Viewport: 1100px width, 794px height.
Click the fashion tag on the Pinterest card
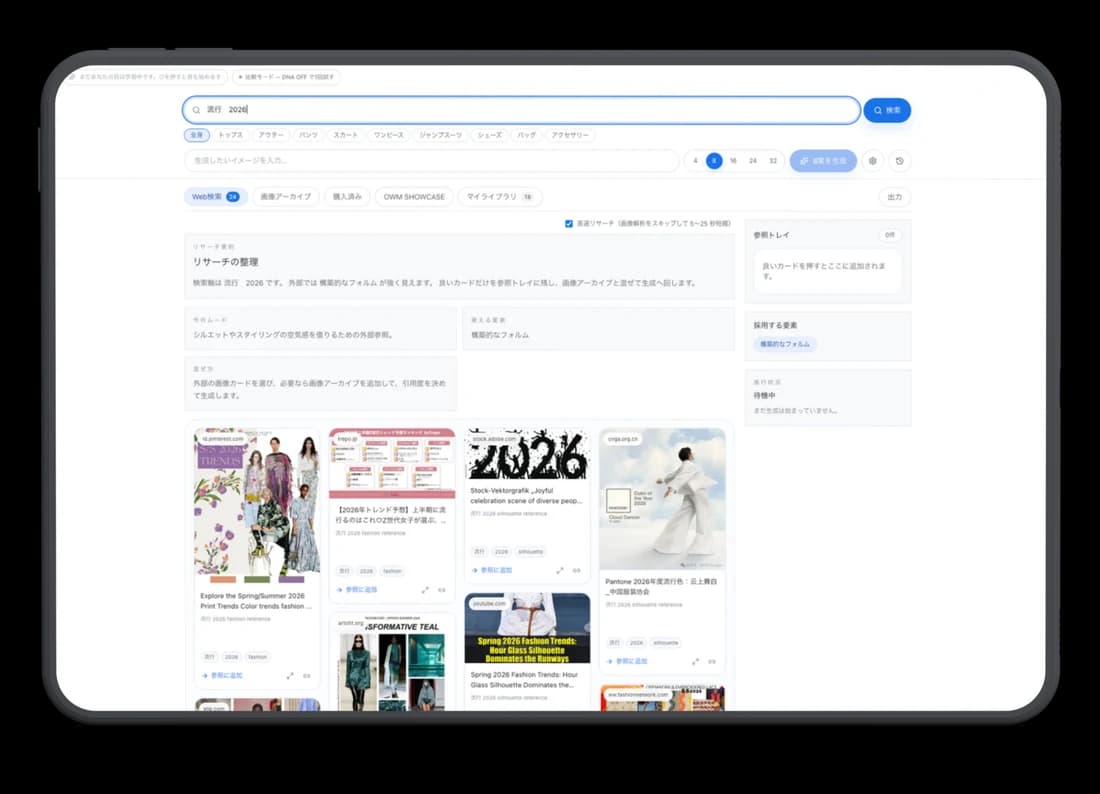pos(257,657)
